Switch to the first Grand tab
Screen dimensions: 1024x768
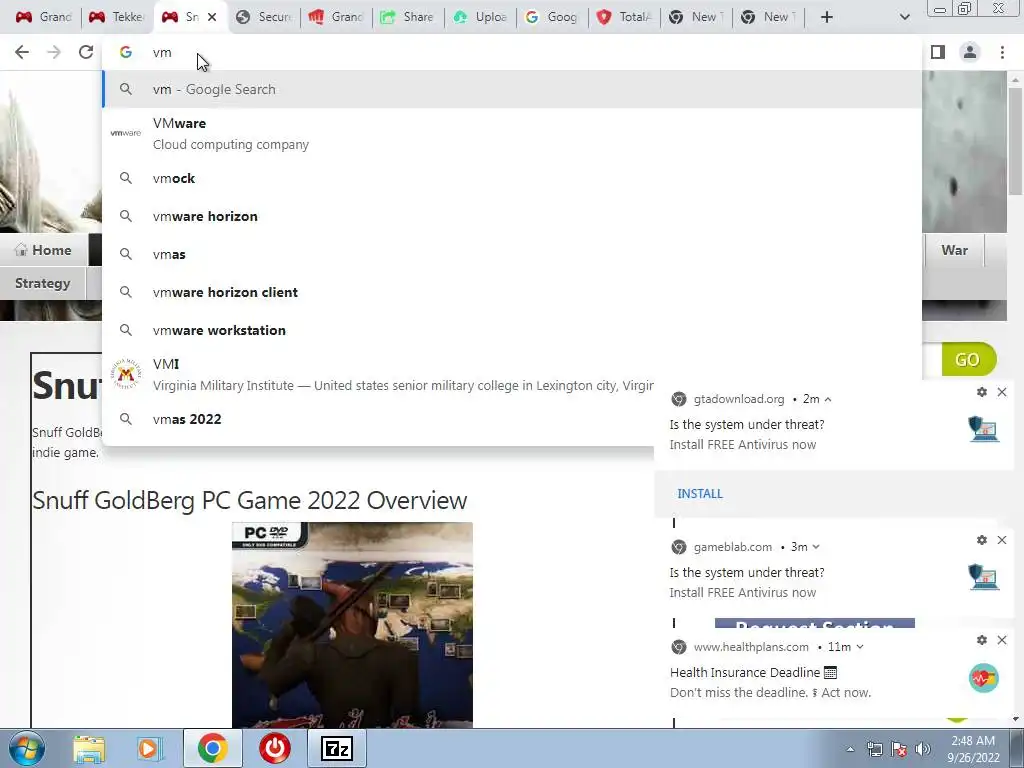[43, 17]
